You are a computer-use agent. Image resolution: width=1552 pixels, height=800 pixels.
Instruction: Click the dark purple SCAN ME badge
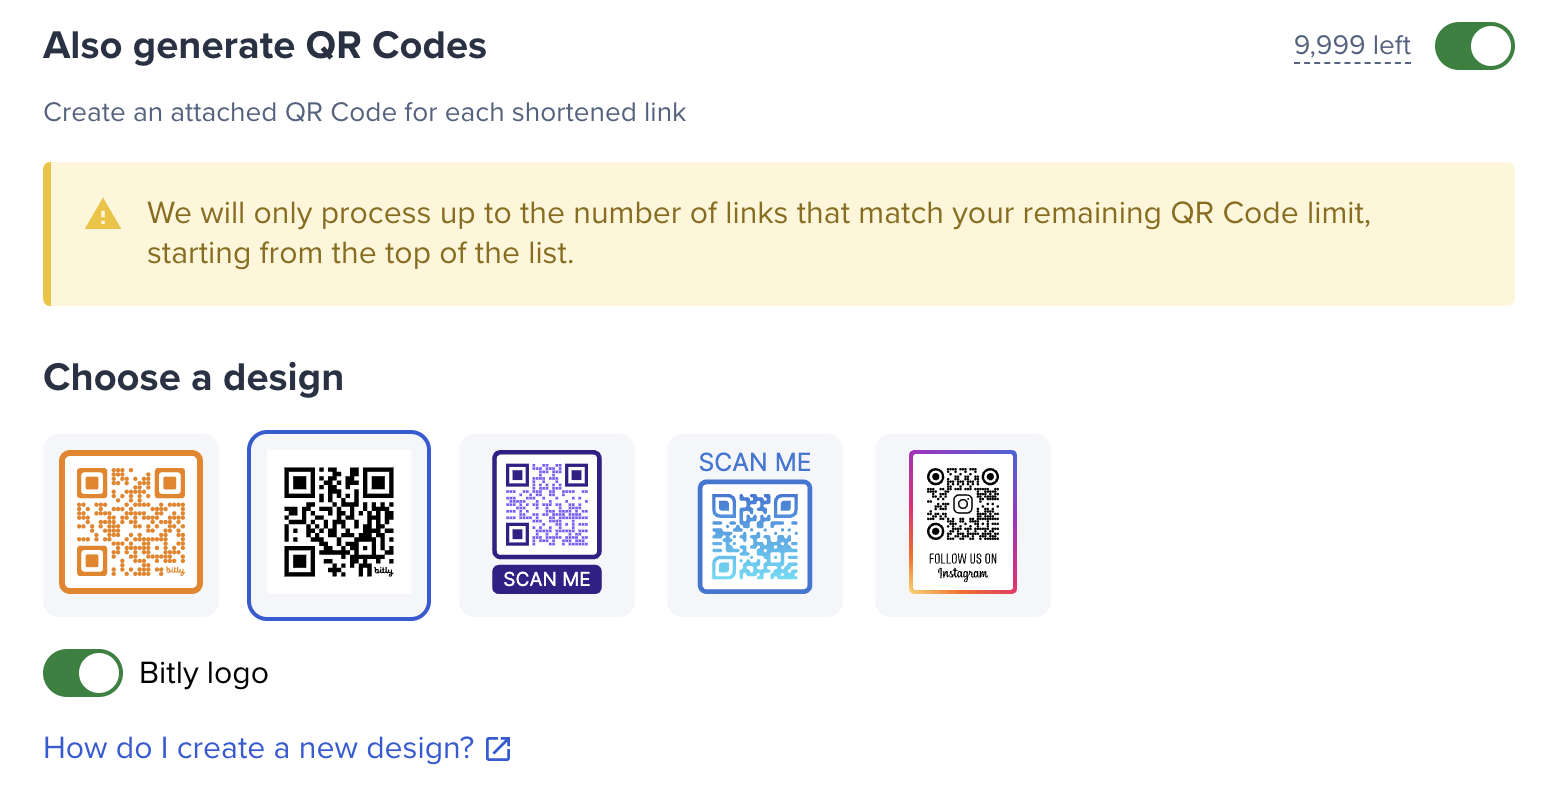(547, 579)
